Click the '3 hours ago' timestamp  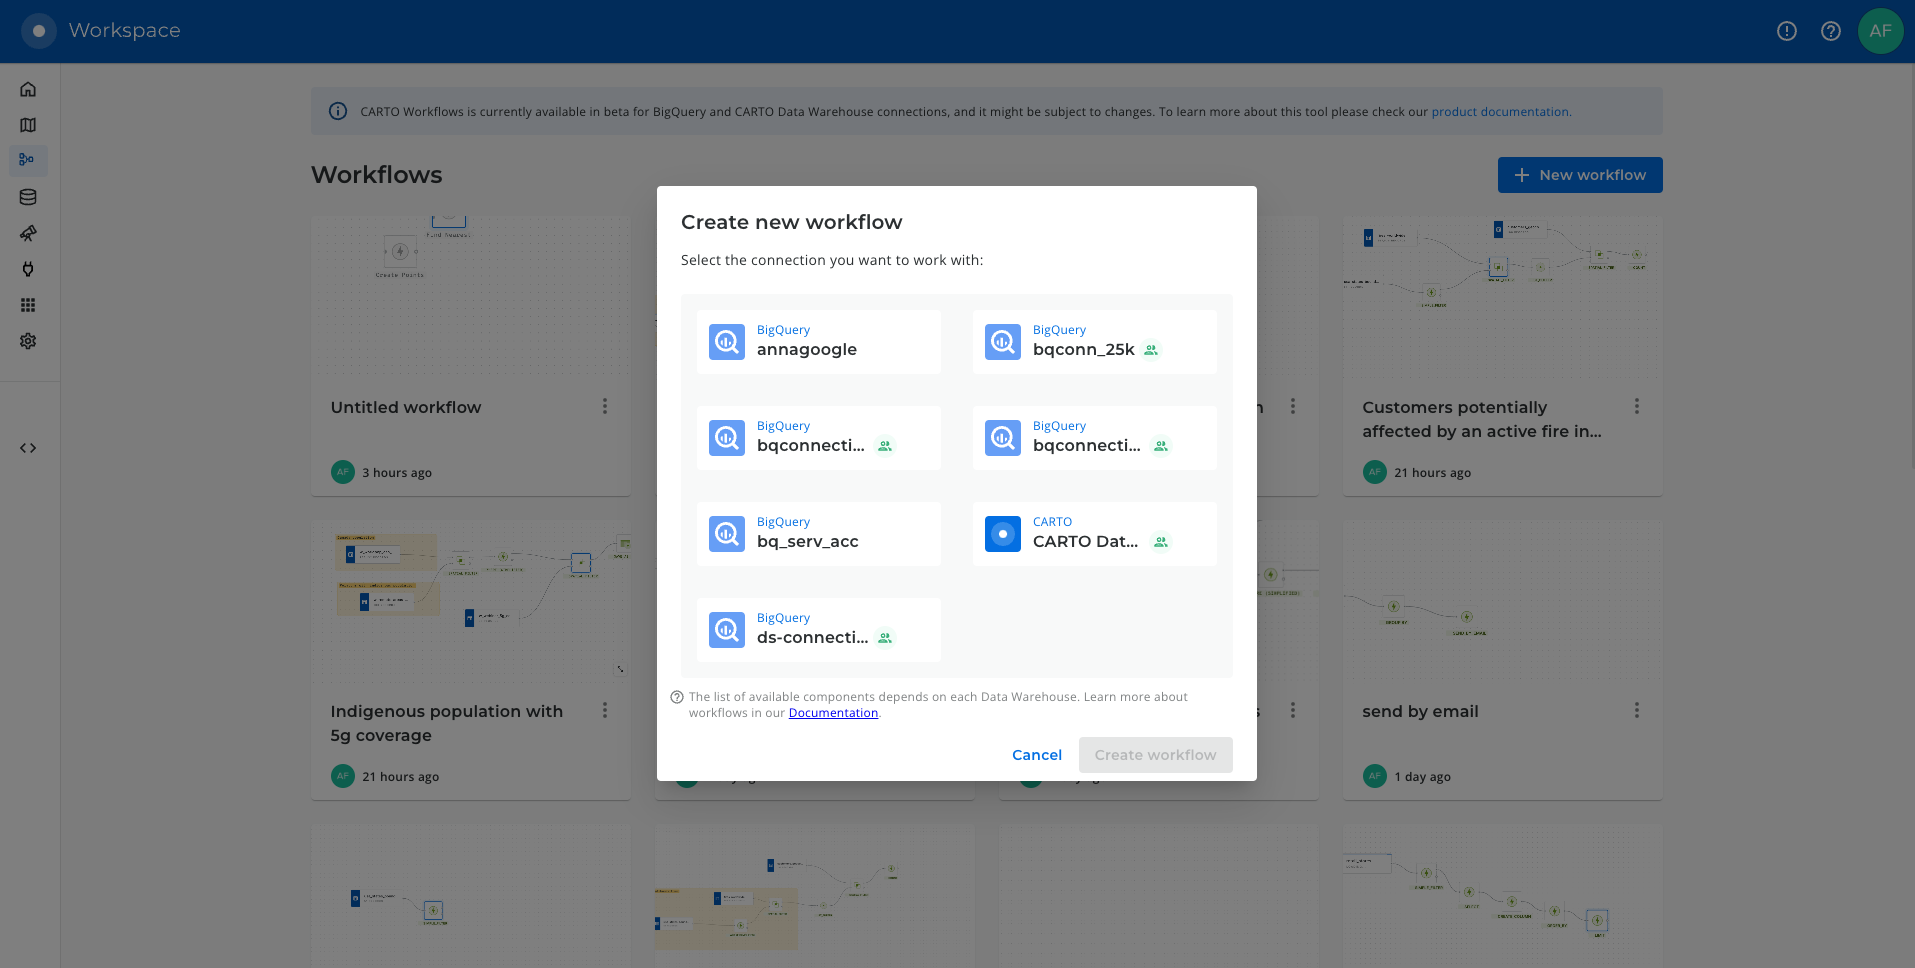click(397, 473)
